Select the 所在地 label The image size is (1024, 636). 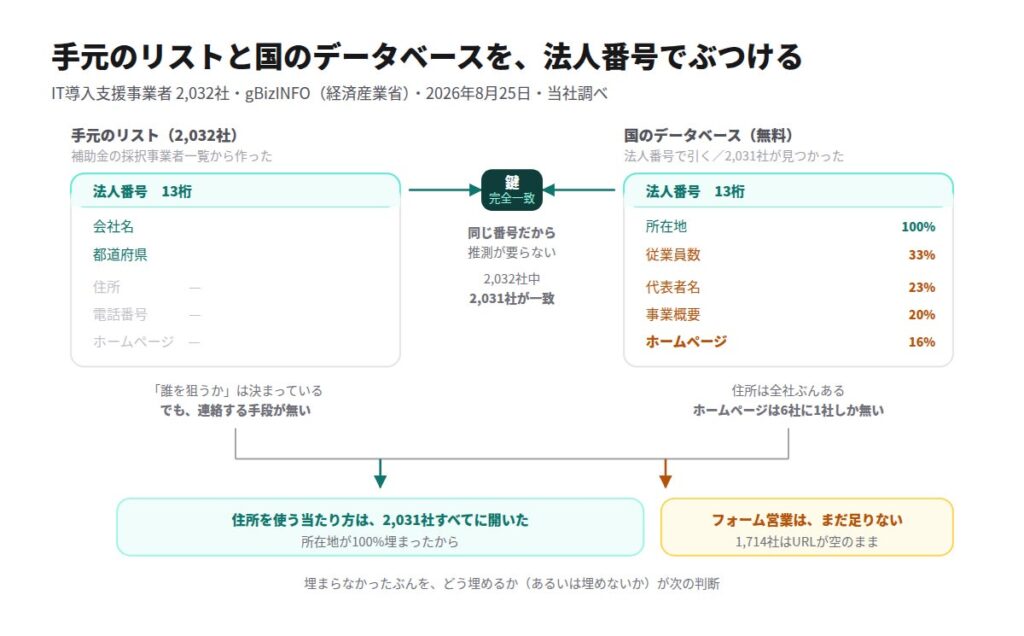[x=666, y=227]
